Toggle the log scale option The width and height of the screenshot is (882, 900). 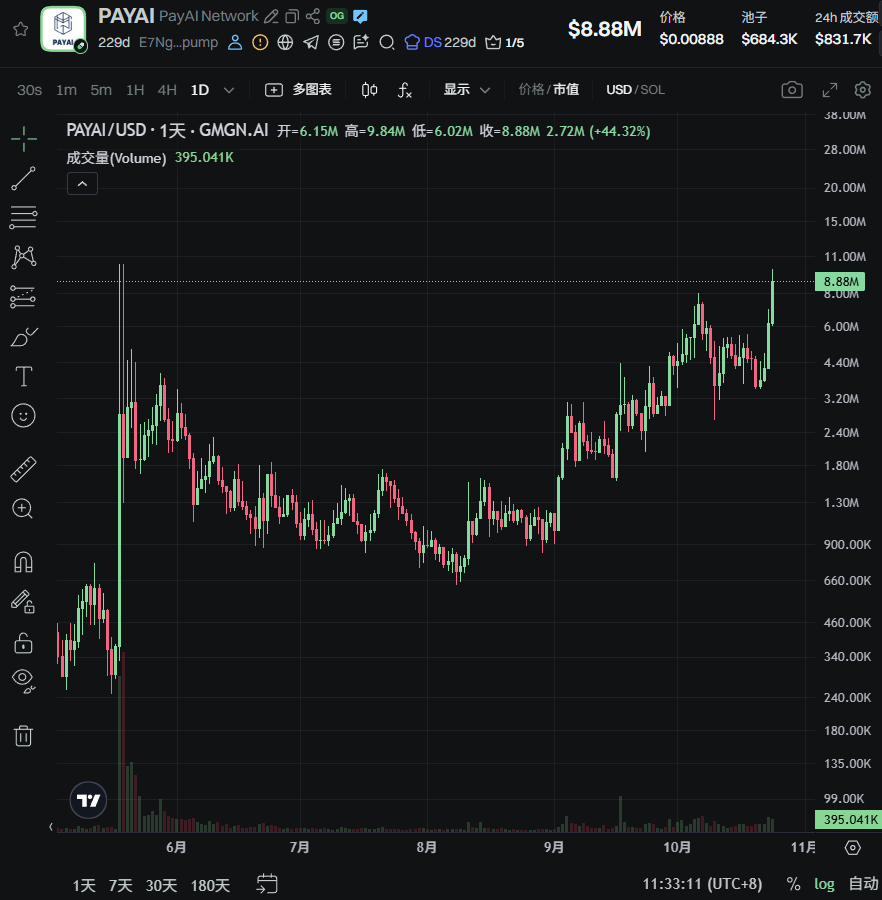tap(824, 884)
